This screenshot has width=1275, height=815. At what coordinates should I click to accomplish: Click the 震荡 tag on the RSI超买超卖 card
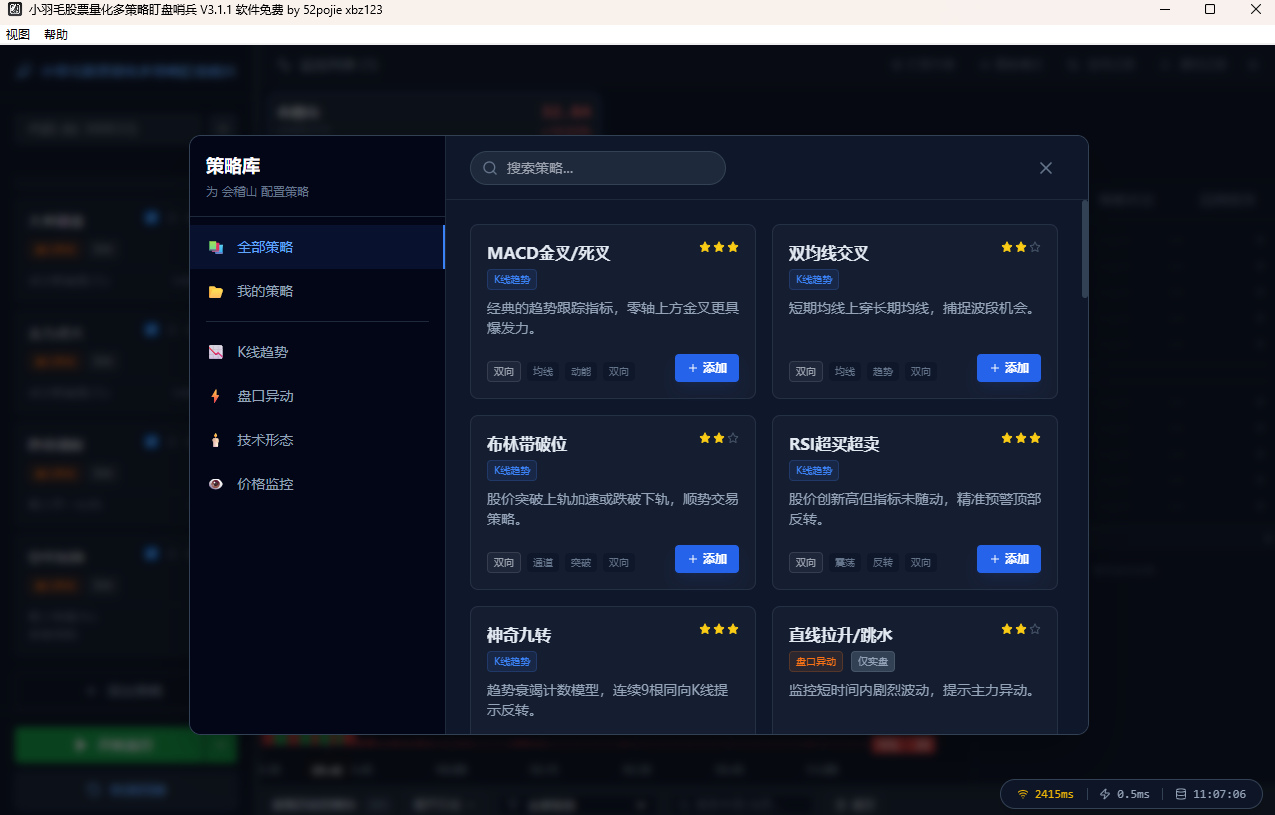pyautogui.click(x=845, y=563)
